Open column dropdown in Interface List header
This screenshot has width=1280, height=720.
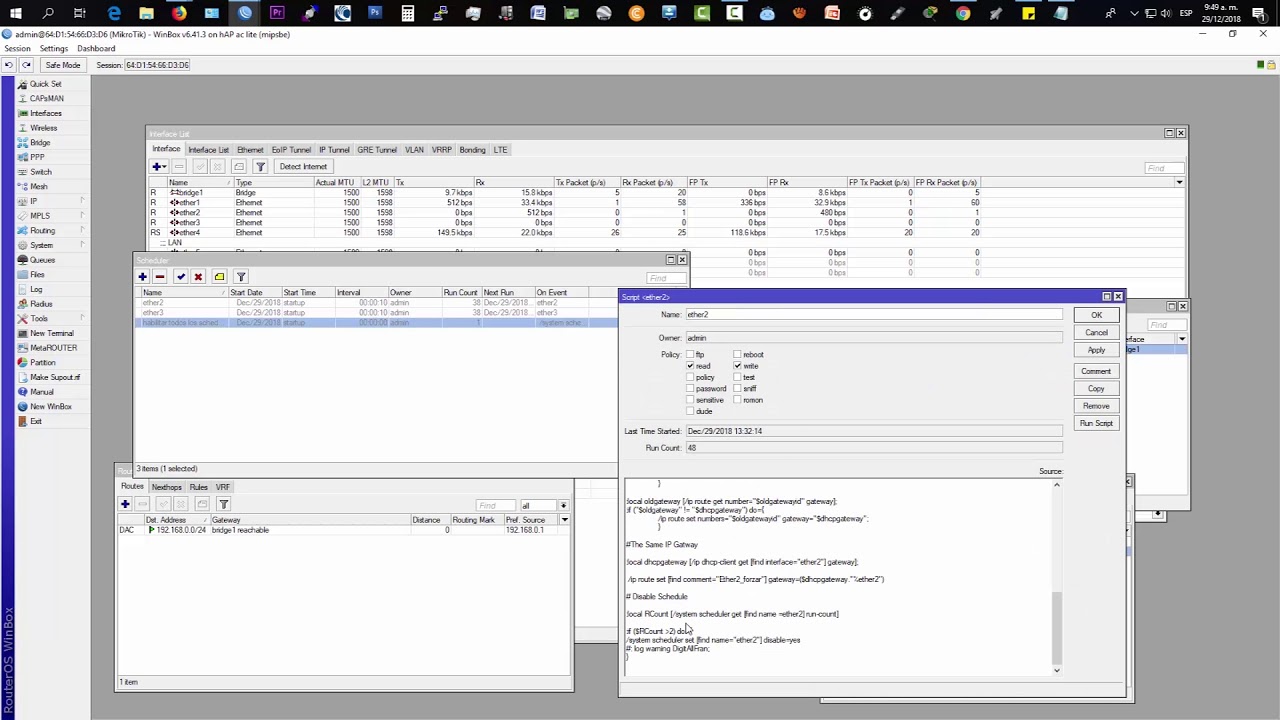(1179, 182)
